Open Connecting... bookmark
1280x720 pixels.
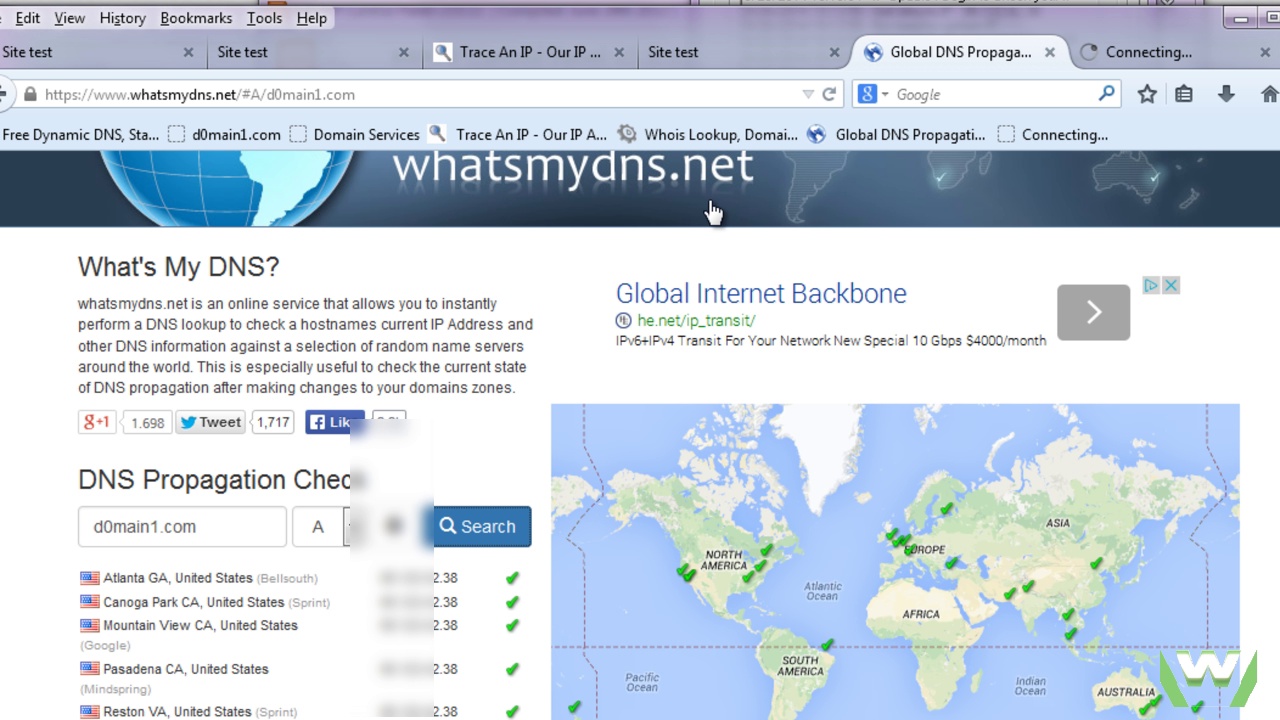[x=1053, y=134]
